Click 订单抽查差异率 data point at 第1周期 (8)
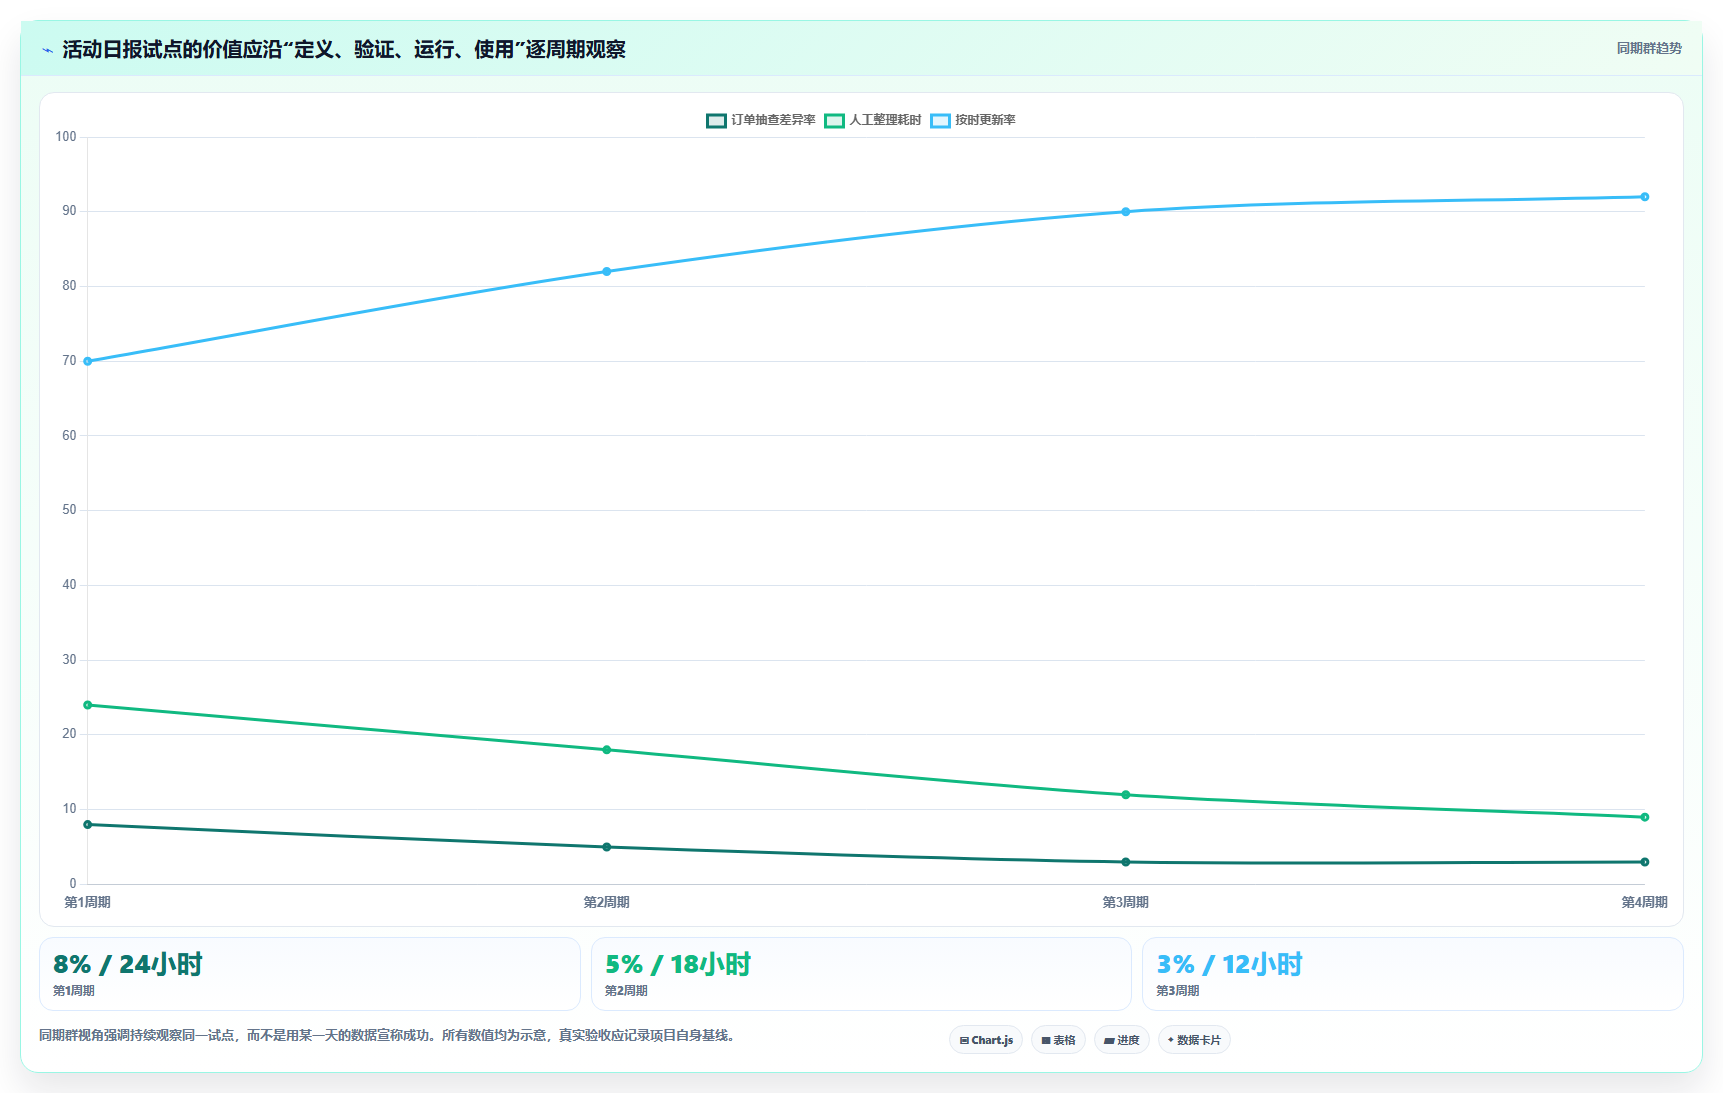 pos(88,825)
